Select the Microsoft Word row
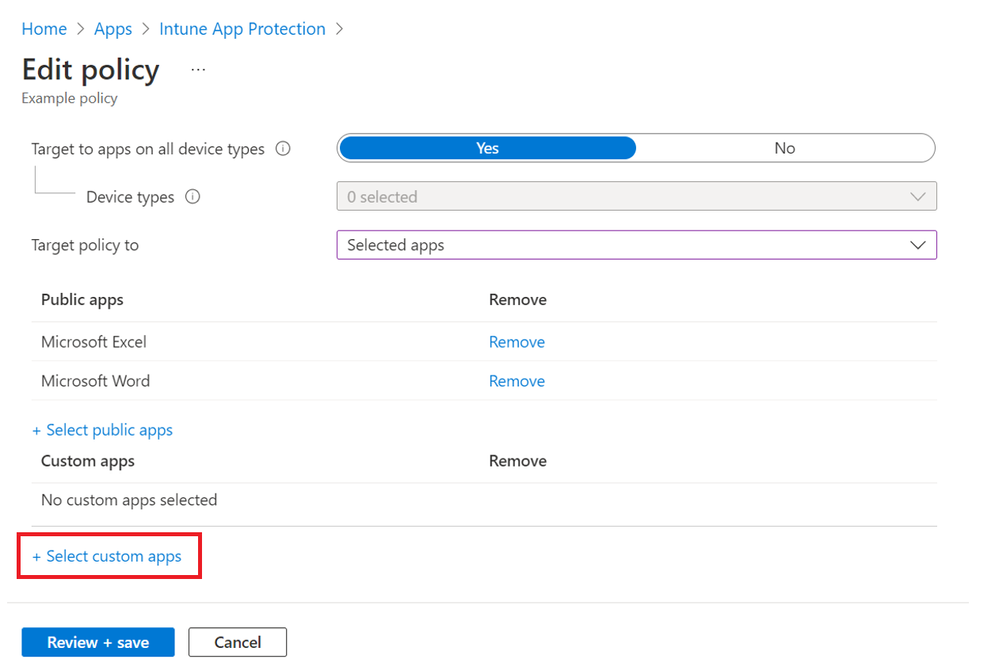 (95, 381)
